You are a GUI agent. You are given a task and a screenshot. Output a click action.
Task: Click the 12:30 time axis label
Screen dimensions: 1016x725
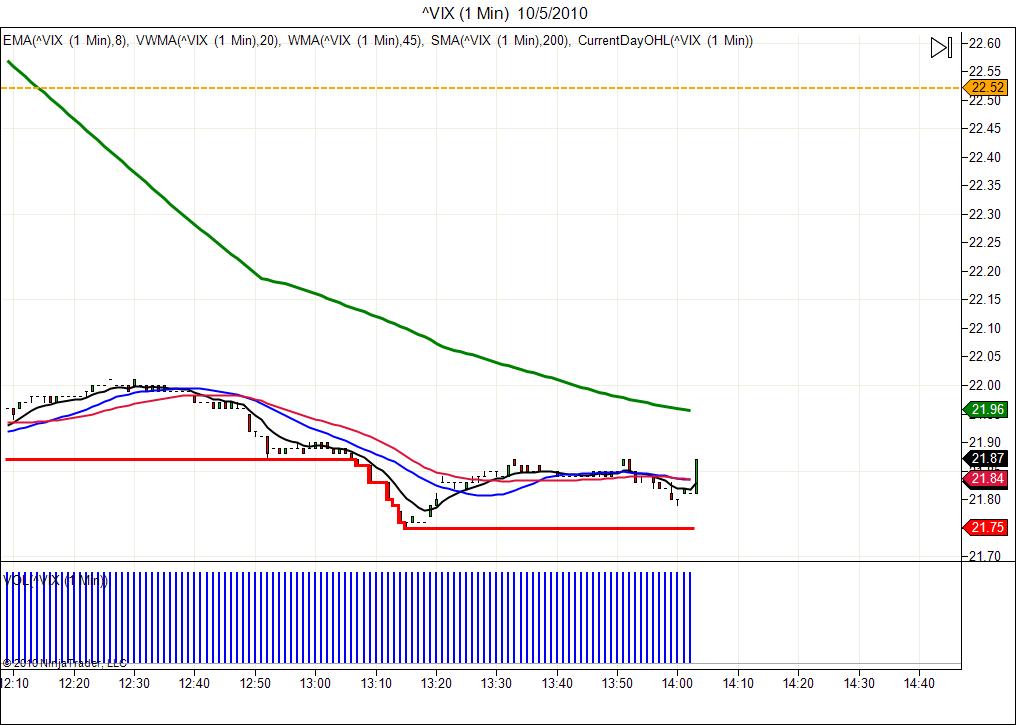pos(134,683)
